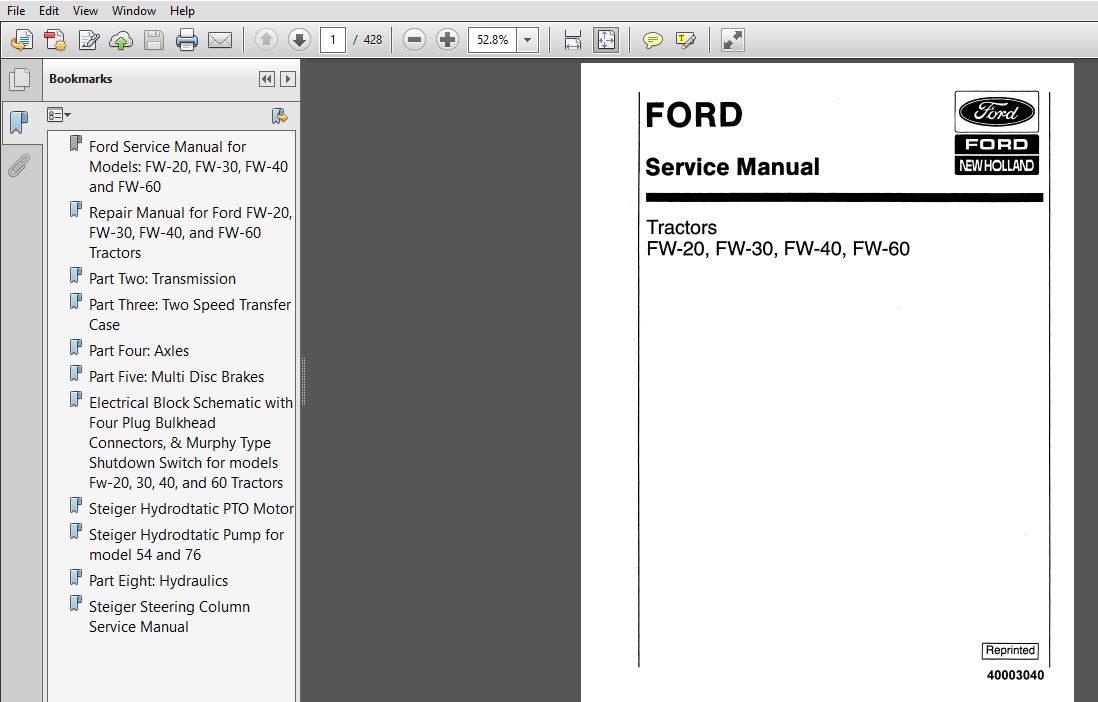Open the Window menu
Screen dimensions: 1098x702
(x=134, y=11)
